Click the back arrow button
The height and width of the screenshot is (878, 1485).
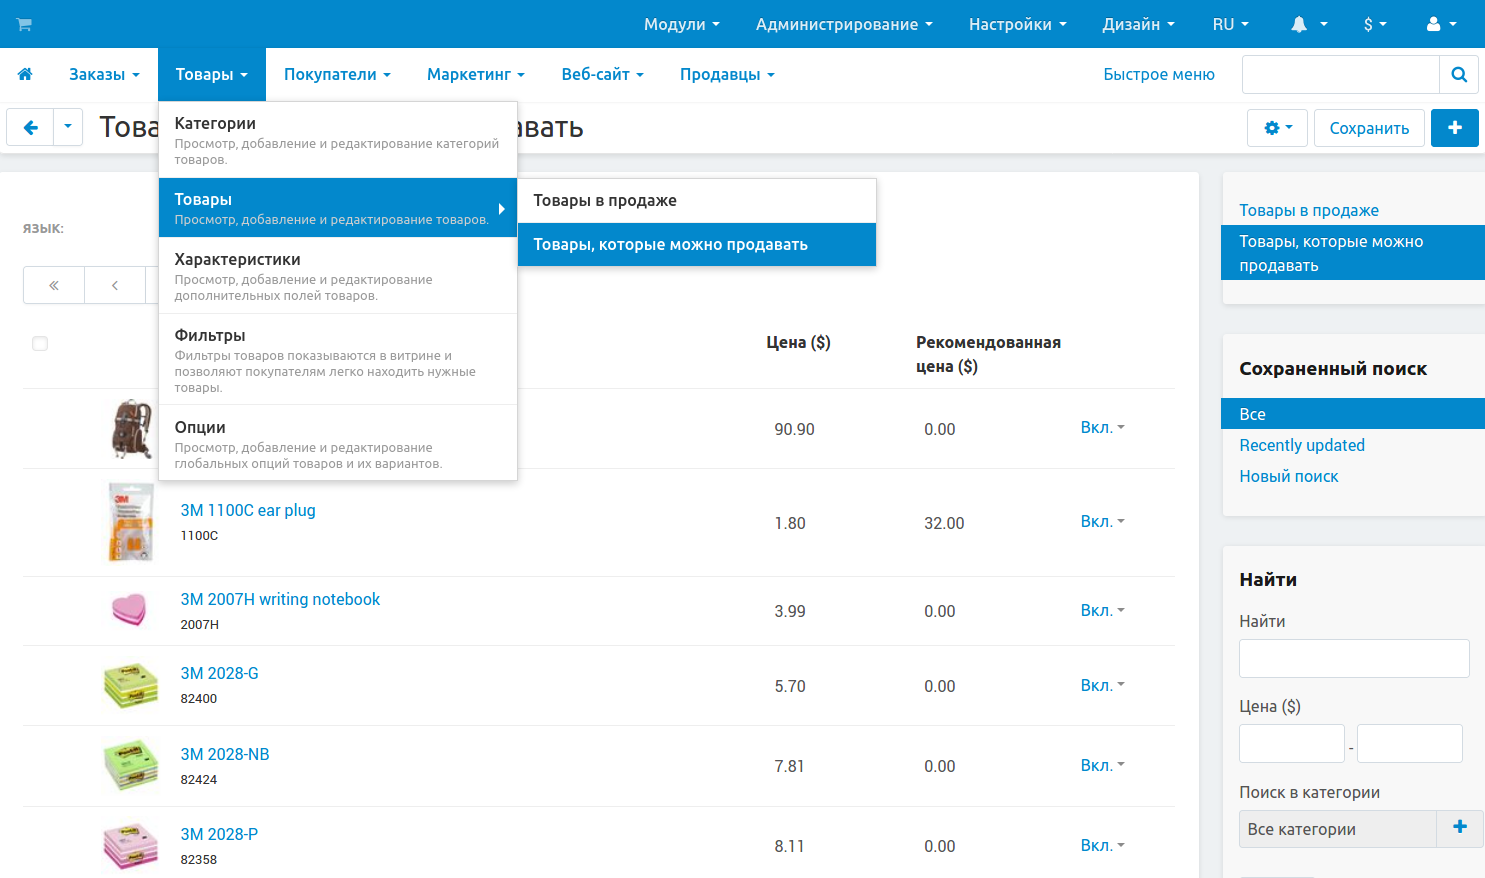(x=30, y=127)
